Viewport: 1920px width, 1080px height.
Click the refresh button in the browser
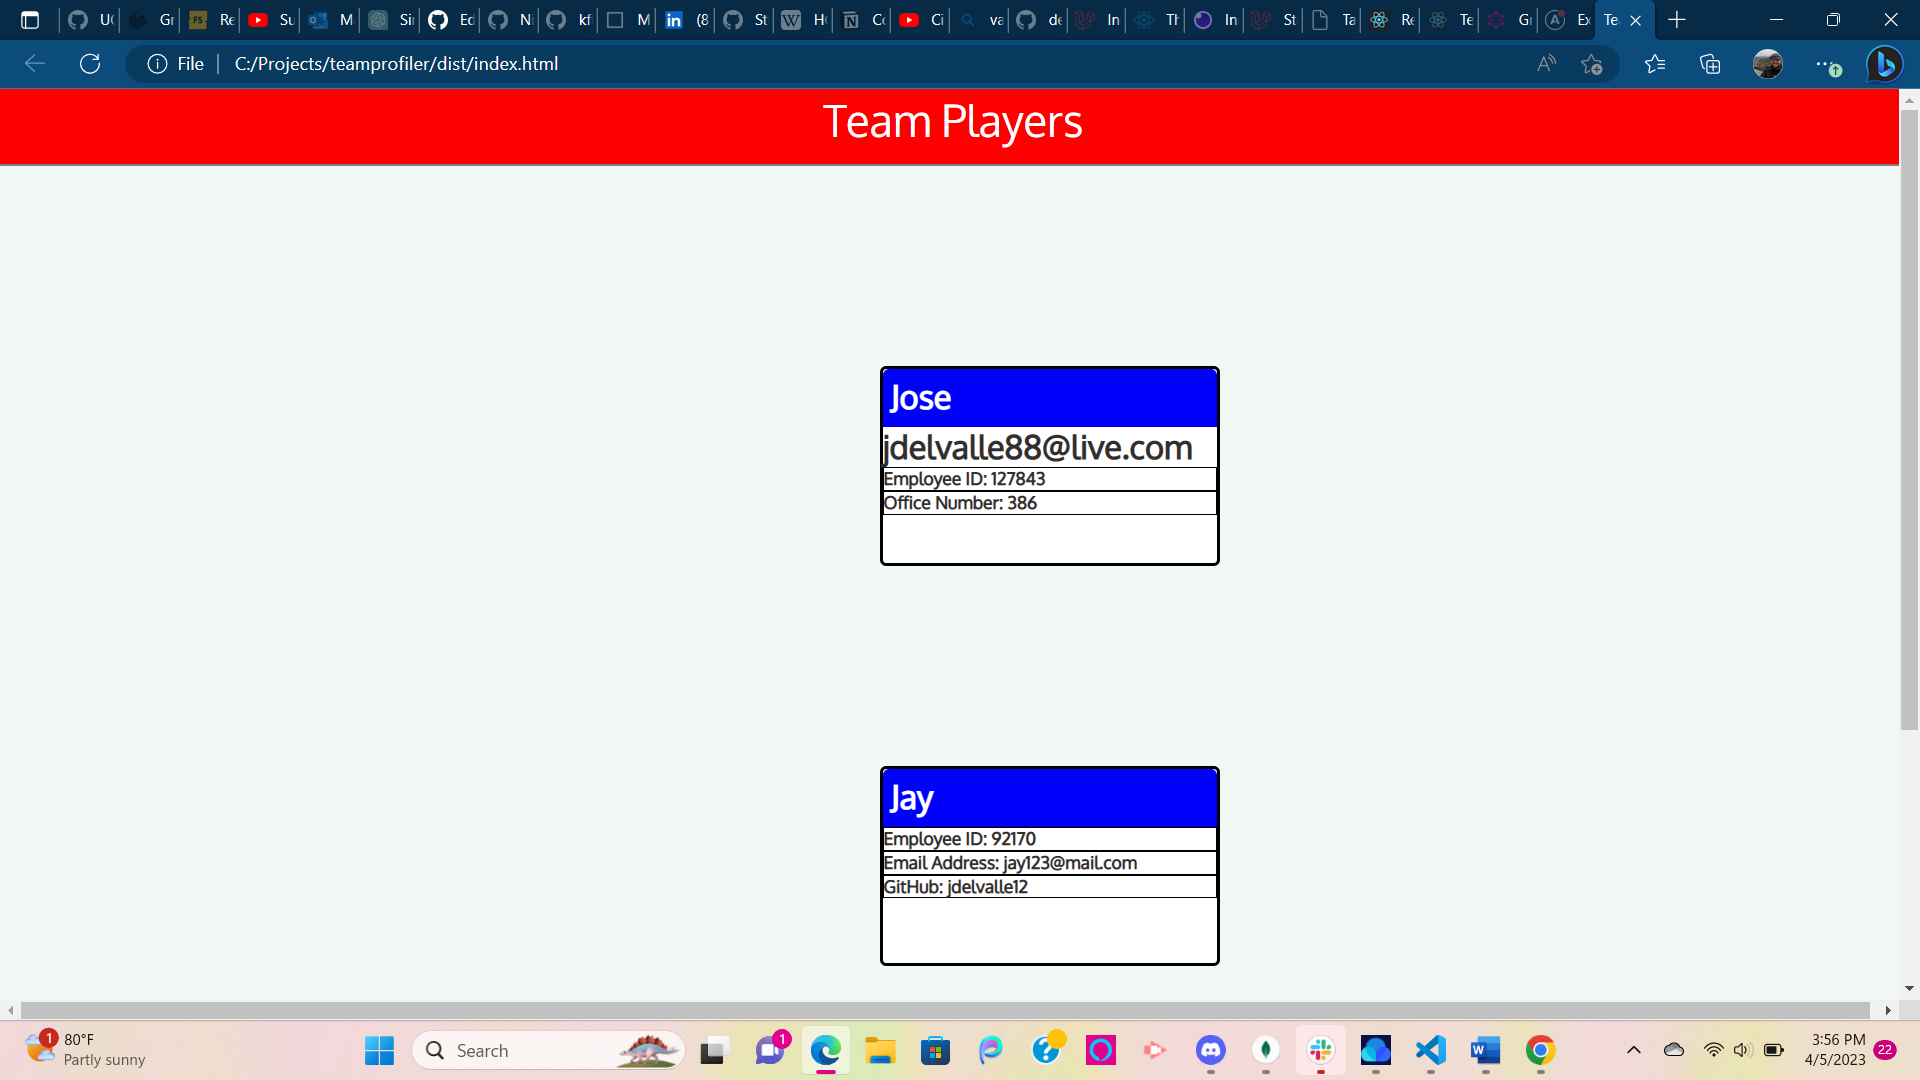pos(90,63)
